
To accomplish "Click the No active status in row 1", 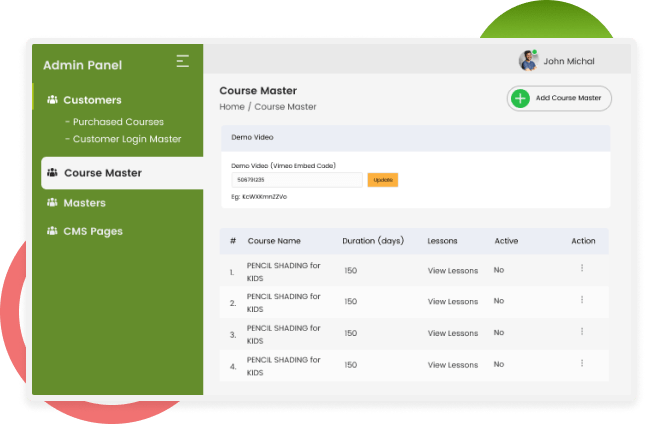I will click(x=499, y=270).
